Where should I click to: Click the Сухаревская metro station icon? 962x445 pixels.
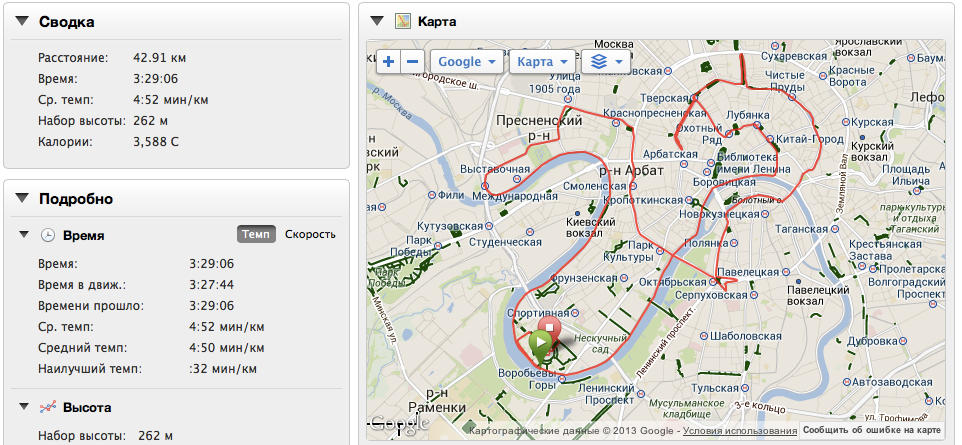pos(775,45)
